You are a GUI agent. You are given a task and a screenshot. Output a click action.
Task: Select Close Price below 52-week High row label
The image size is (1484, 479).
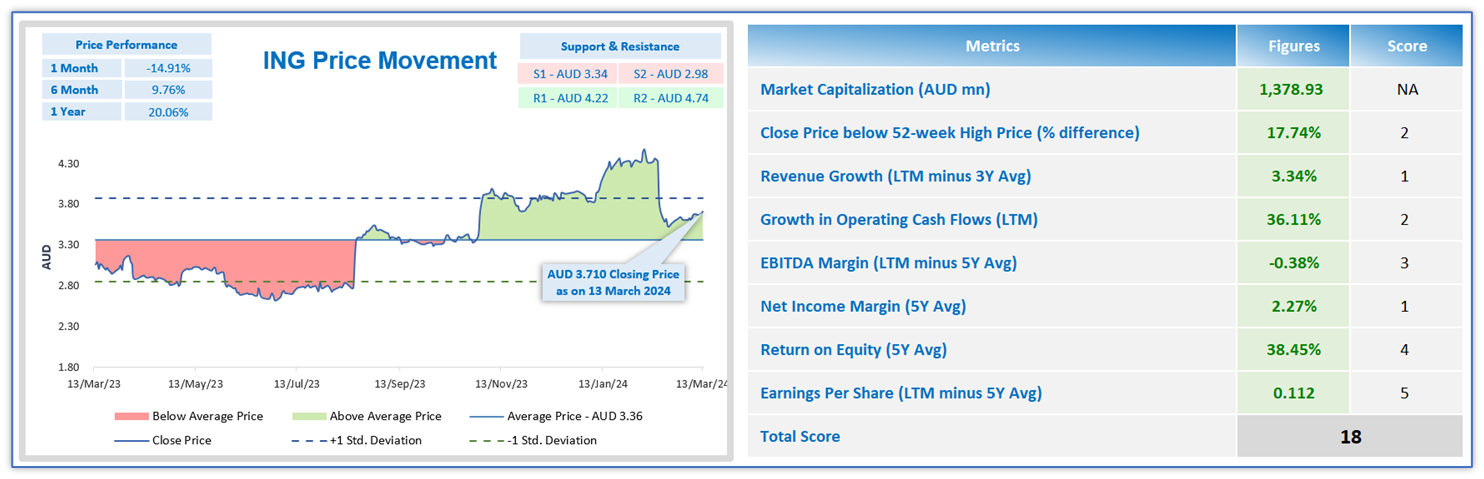(950, 133)
